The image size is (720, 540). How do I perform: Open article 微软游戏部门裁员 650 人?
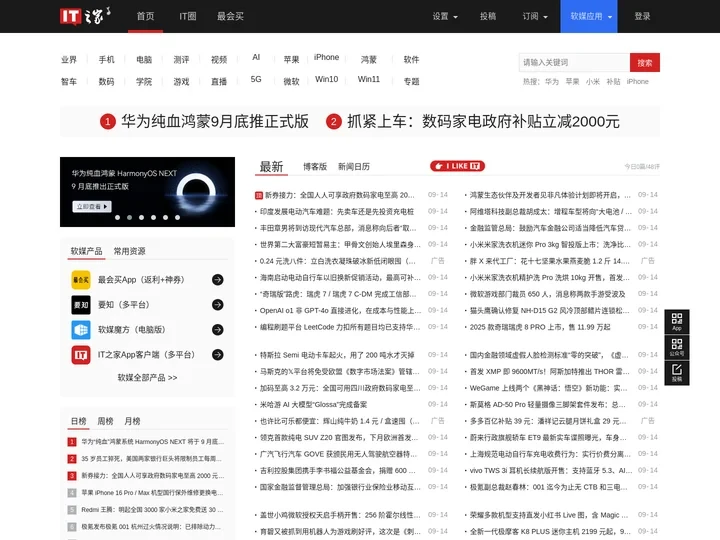click(547, 294)
